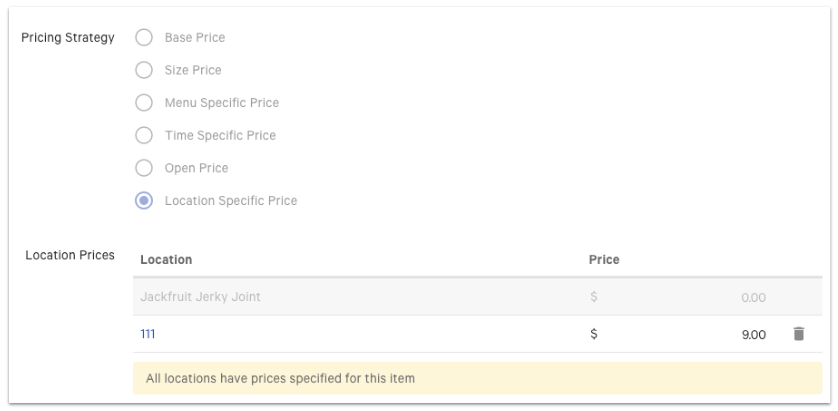Click dollar sign in Jackfruit Jerky Joint row
The height and width of the screenshot is (411, 838).
coord(594,297)
